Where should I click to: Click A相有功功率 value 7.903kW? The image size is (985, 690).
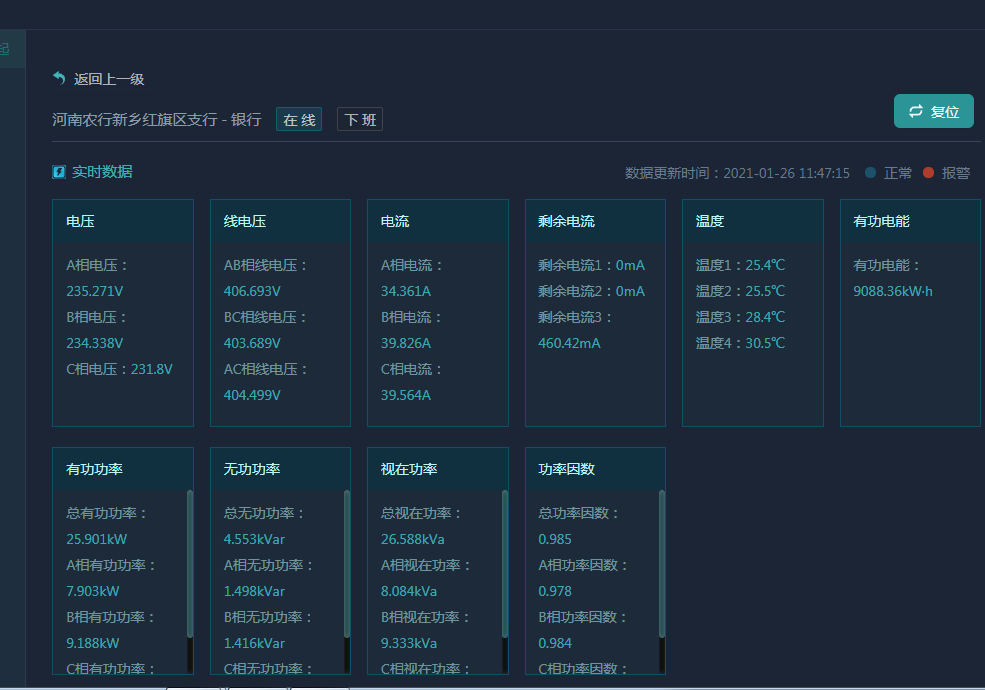pos(93,591)
